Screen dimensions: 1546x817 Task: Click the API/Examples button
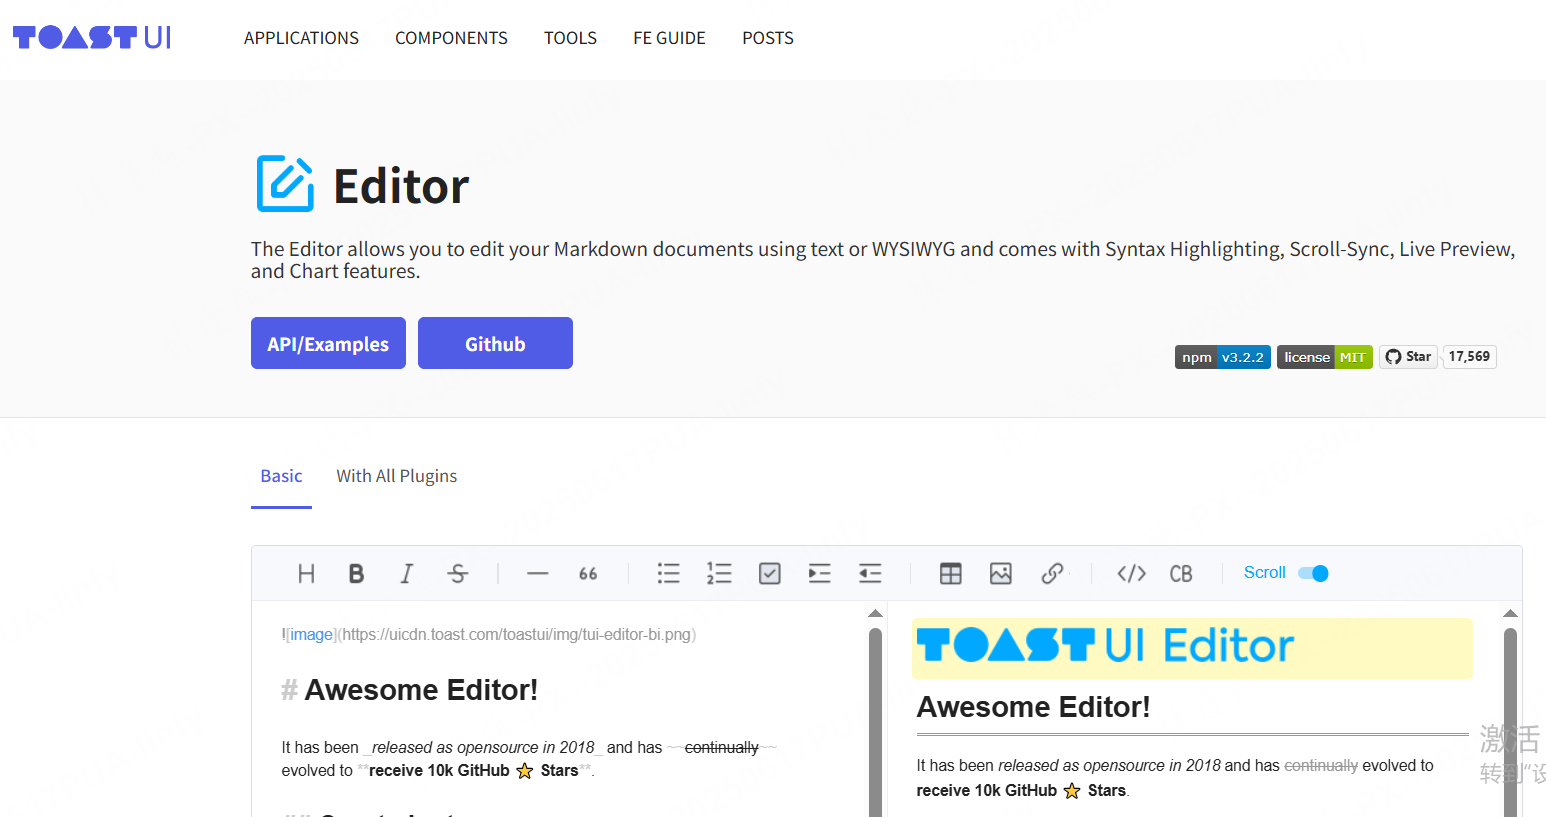click(328, 343)
